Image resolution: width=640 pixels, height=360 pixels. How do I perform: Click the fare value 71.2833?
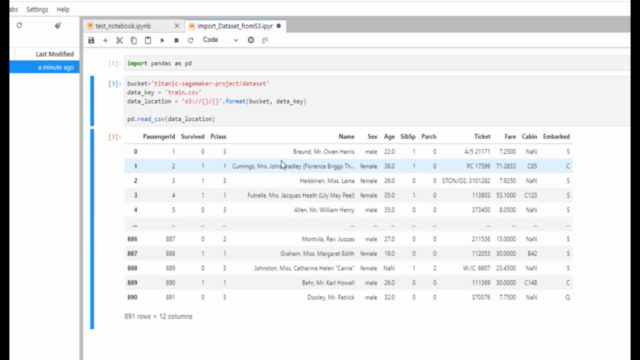[506, 167]
